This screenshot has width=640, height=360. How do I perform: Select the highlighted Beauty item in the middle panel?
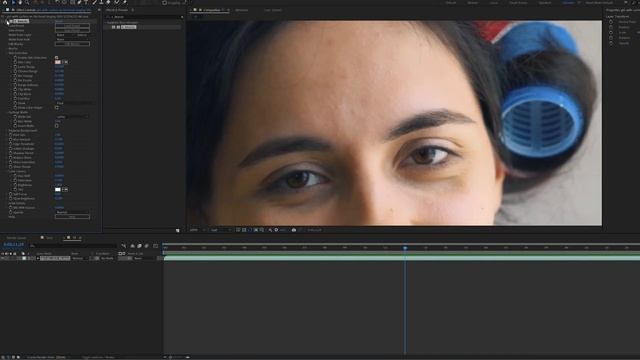pyautogui.click(x=129, y=27)
